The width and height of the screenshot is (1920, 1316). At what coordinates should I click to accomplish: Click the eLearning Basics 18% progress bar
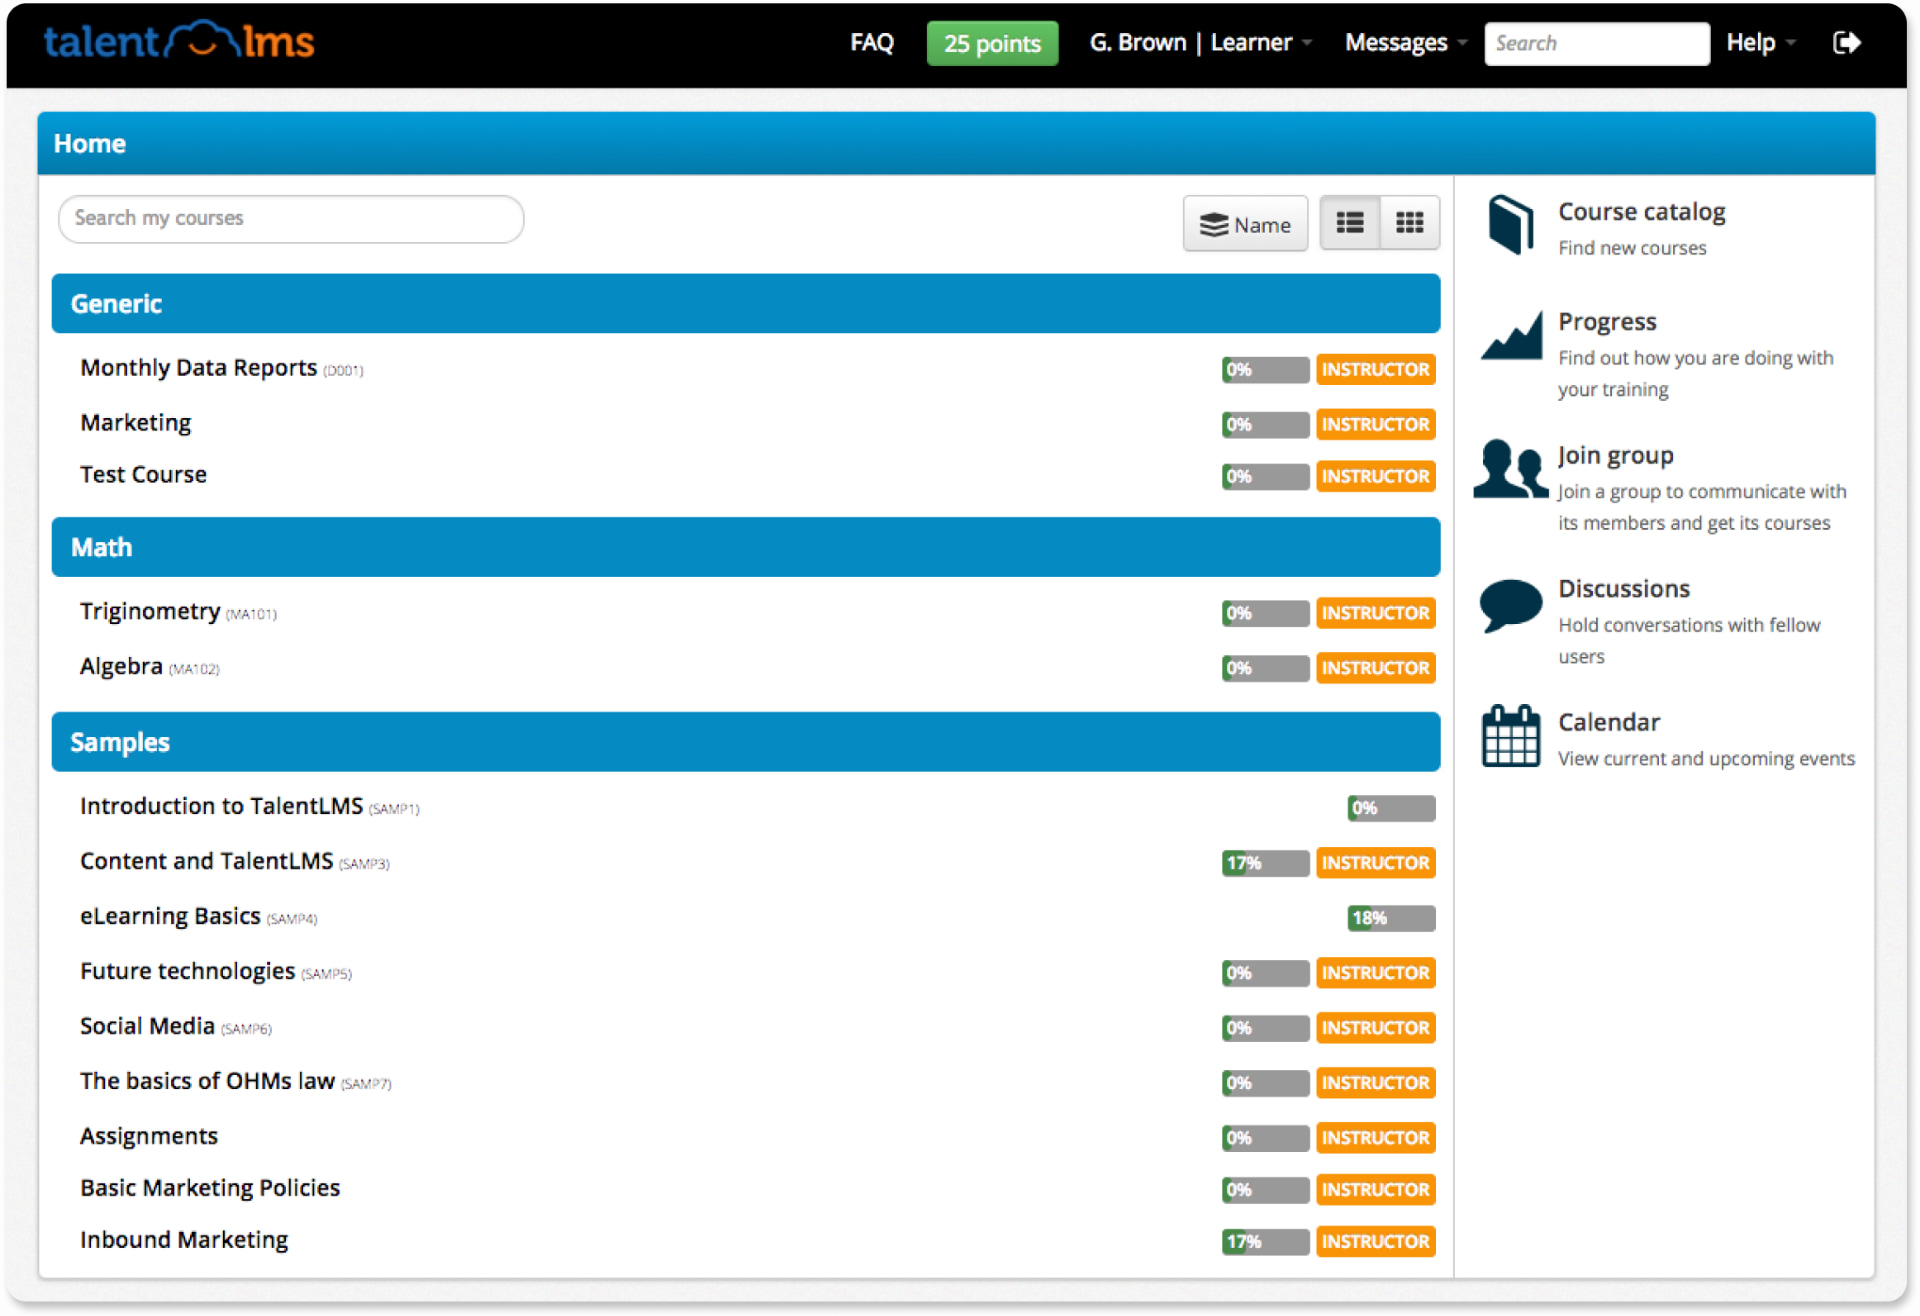pyautogui.click(x=1391, y=918)
